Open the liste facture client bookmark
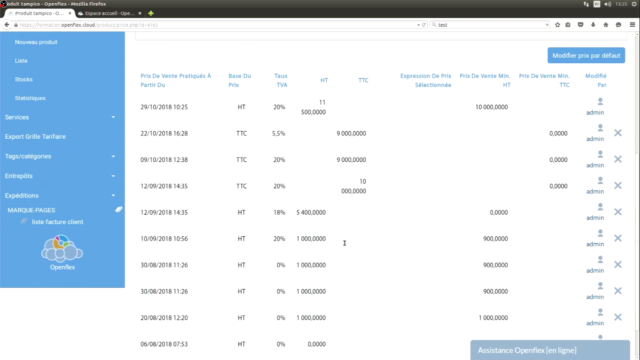Viewport: 640px width, 360px height. (x=58, y=222)
